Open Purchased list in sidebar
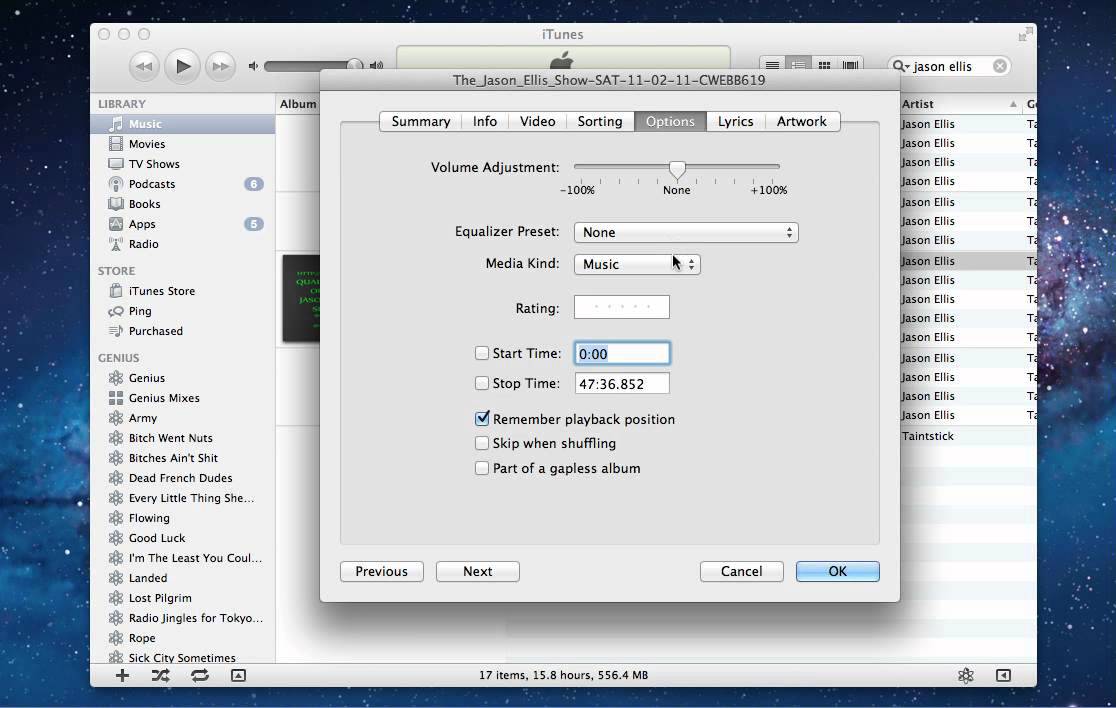Screen dimensions: 1116x708 click(182, 331)
